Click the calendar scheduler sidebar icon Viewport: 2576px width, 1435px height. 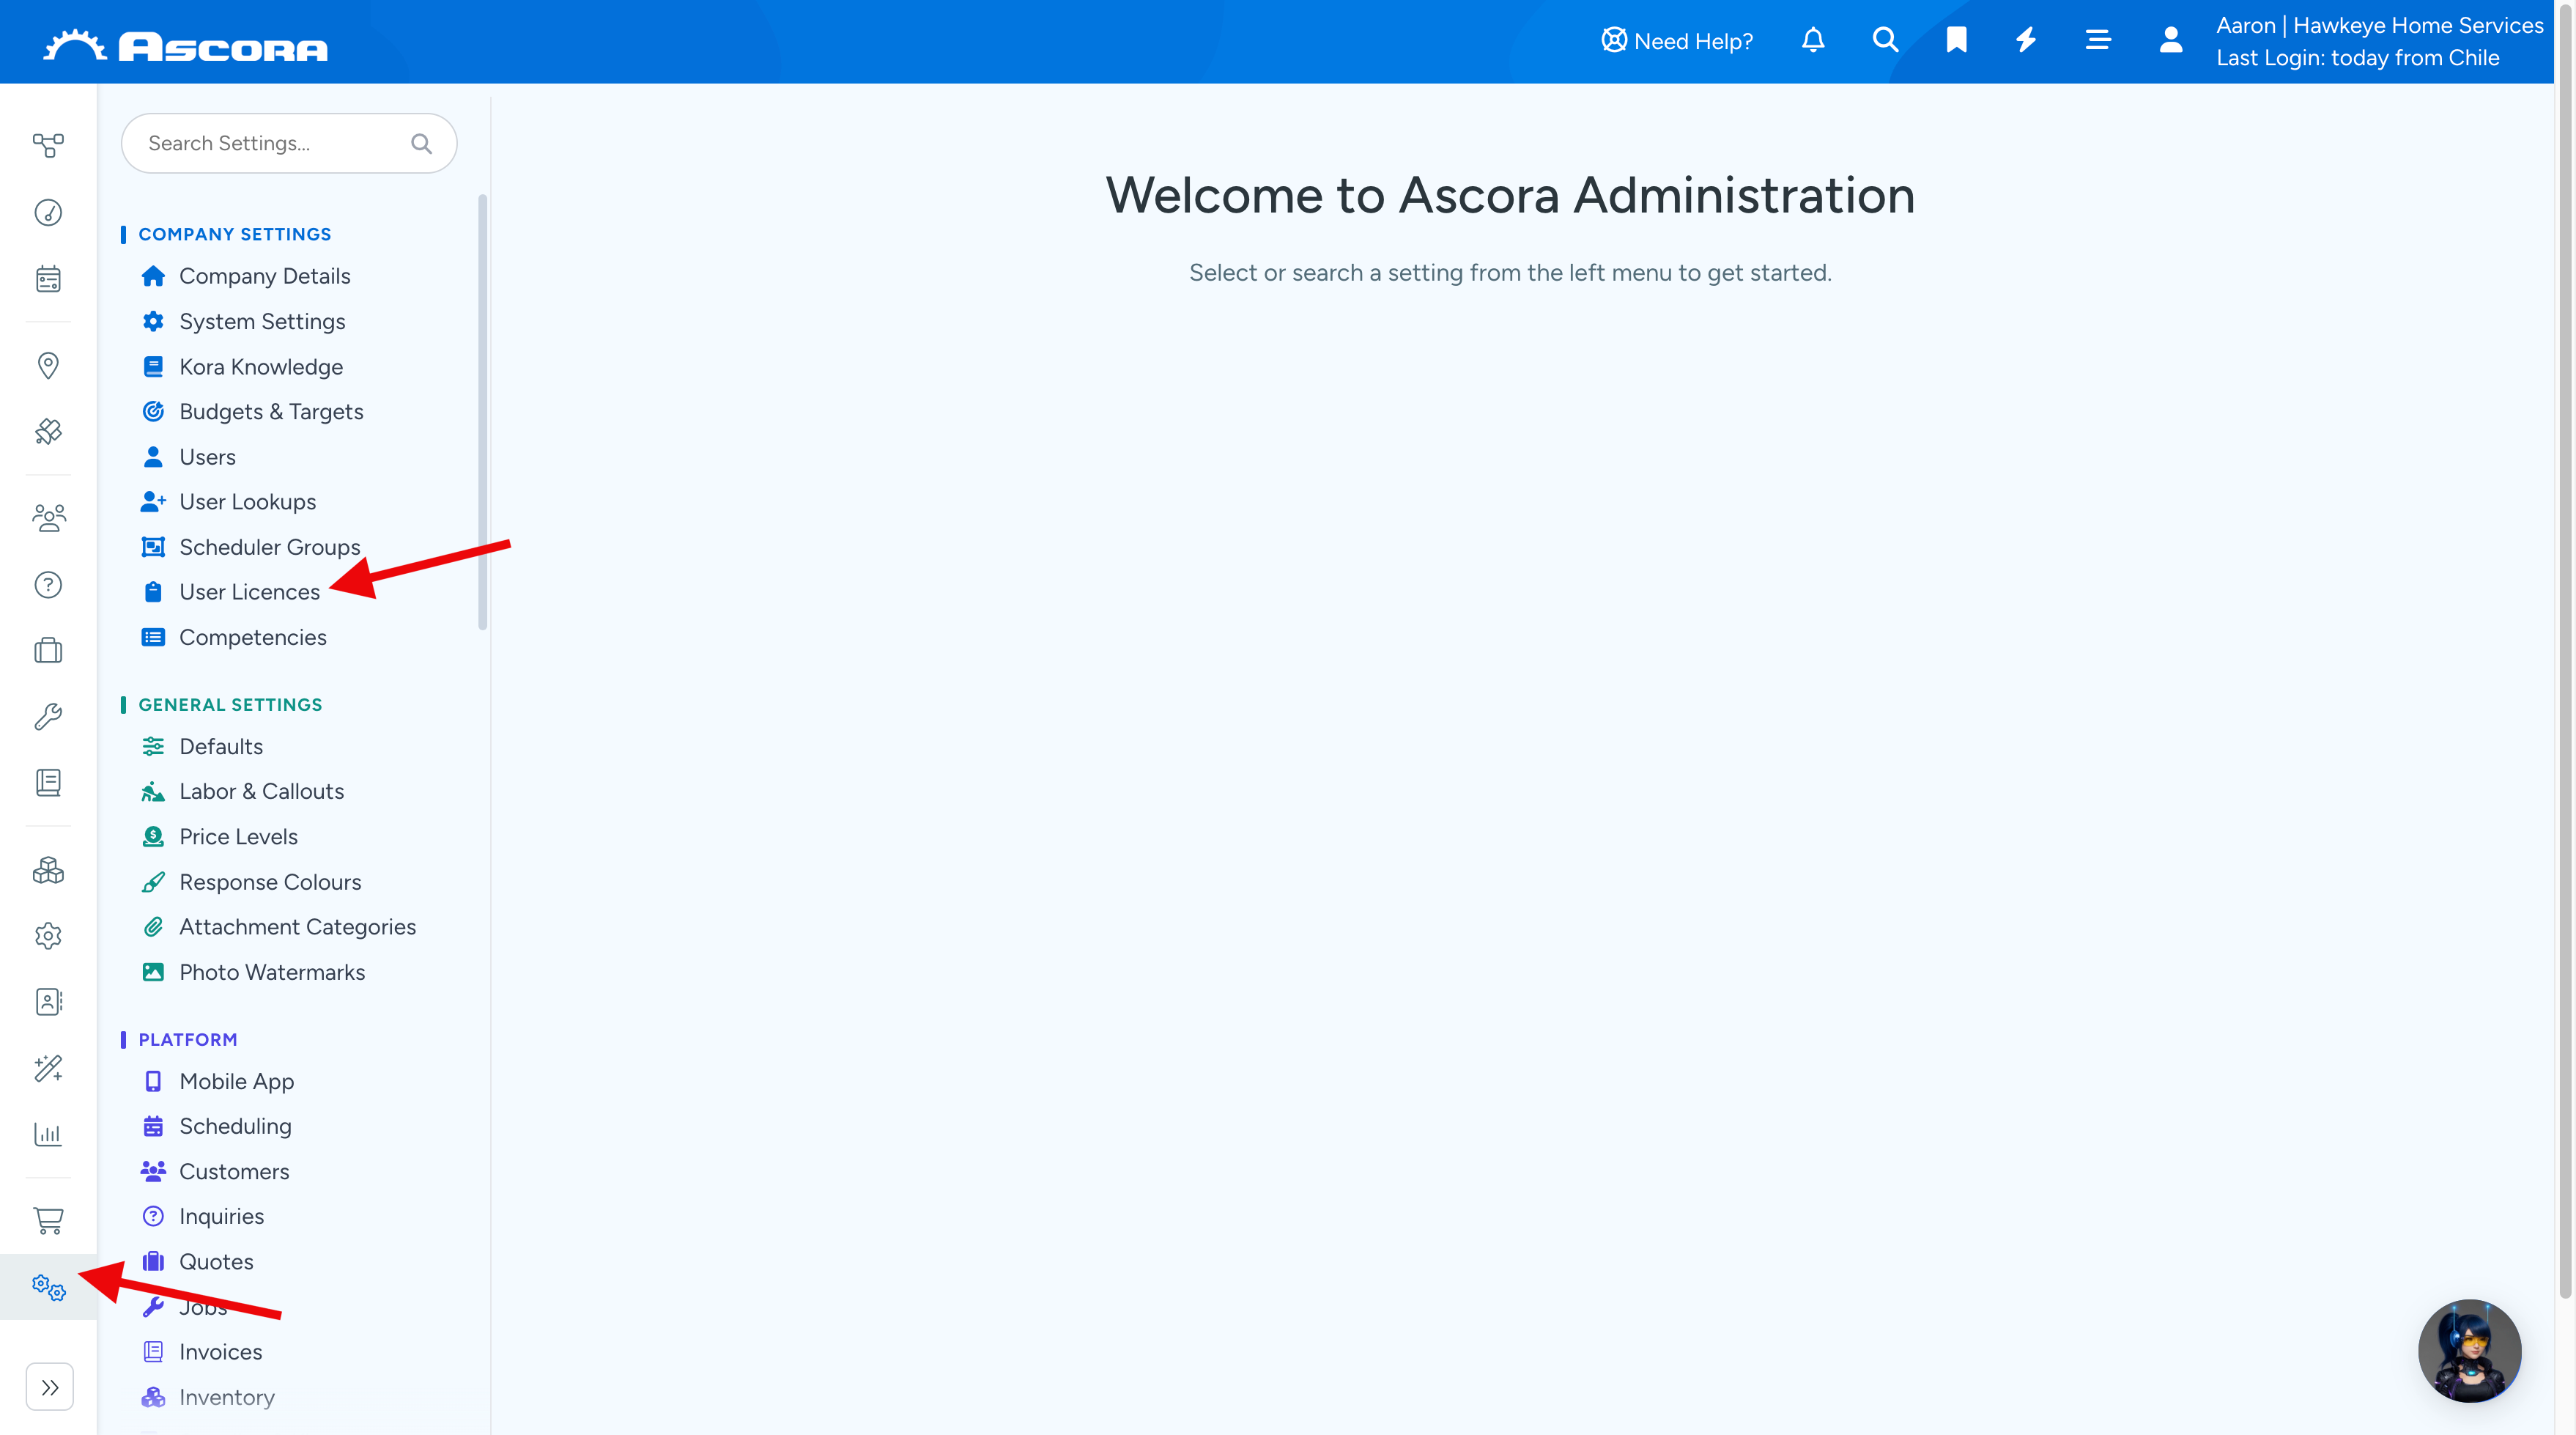[48, 279]
